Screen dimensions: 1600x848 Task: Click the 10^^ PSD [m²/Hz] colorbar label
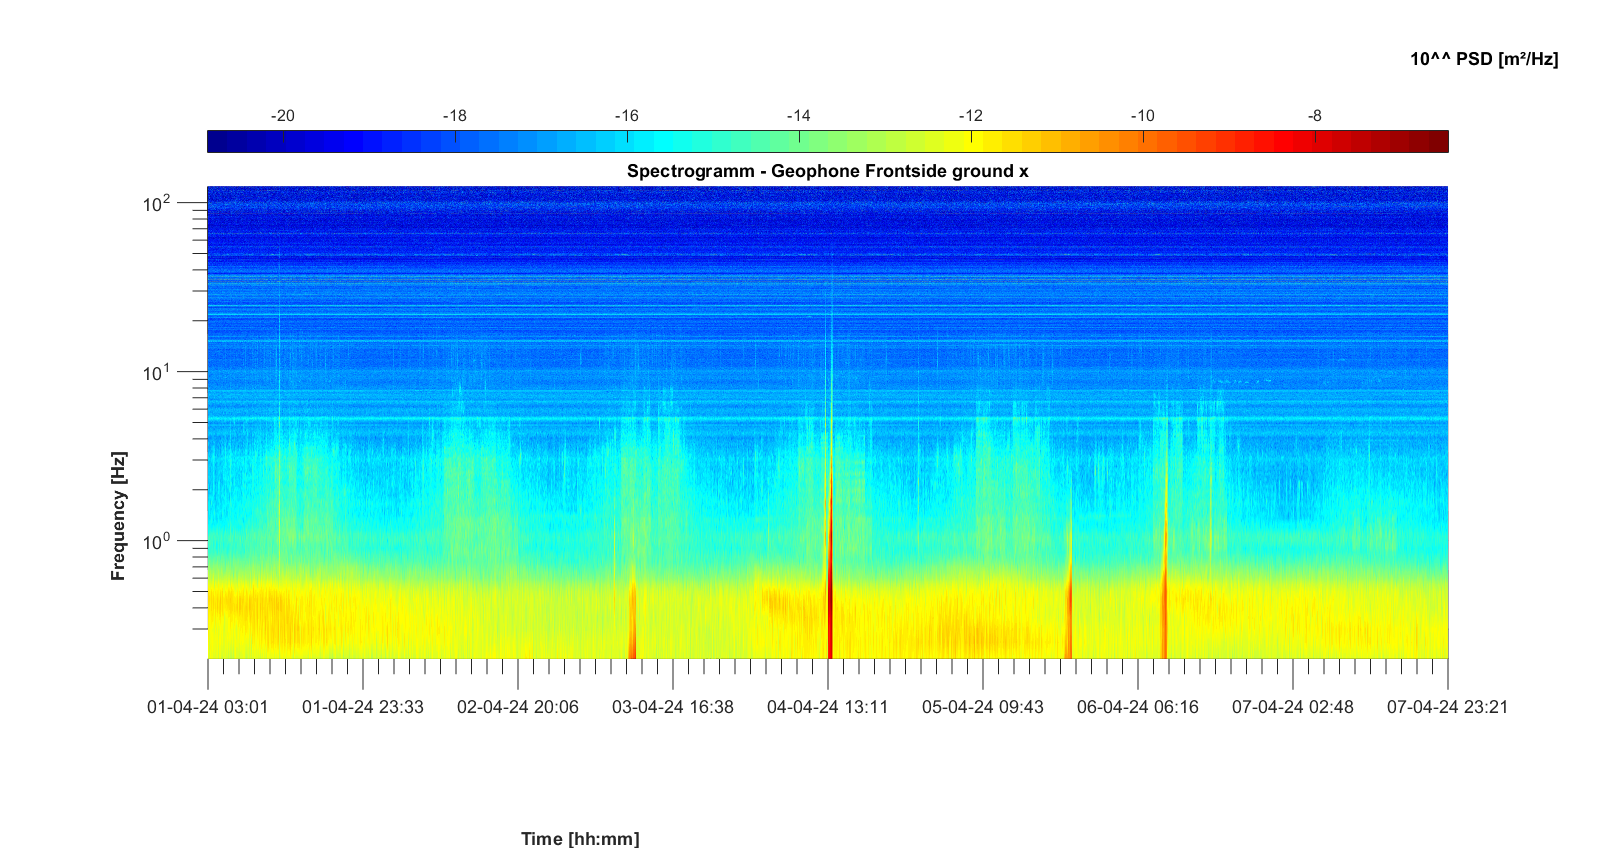[1484, 59]
